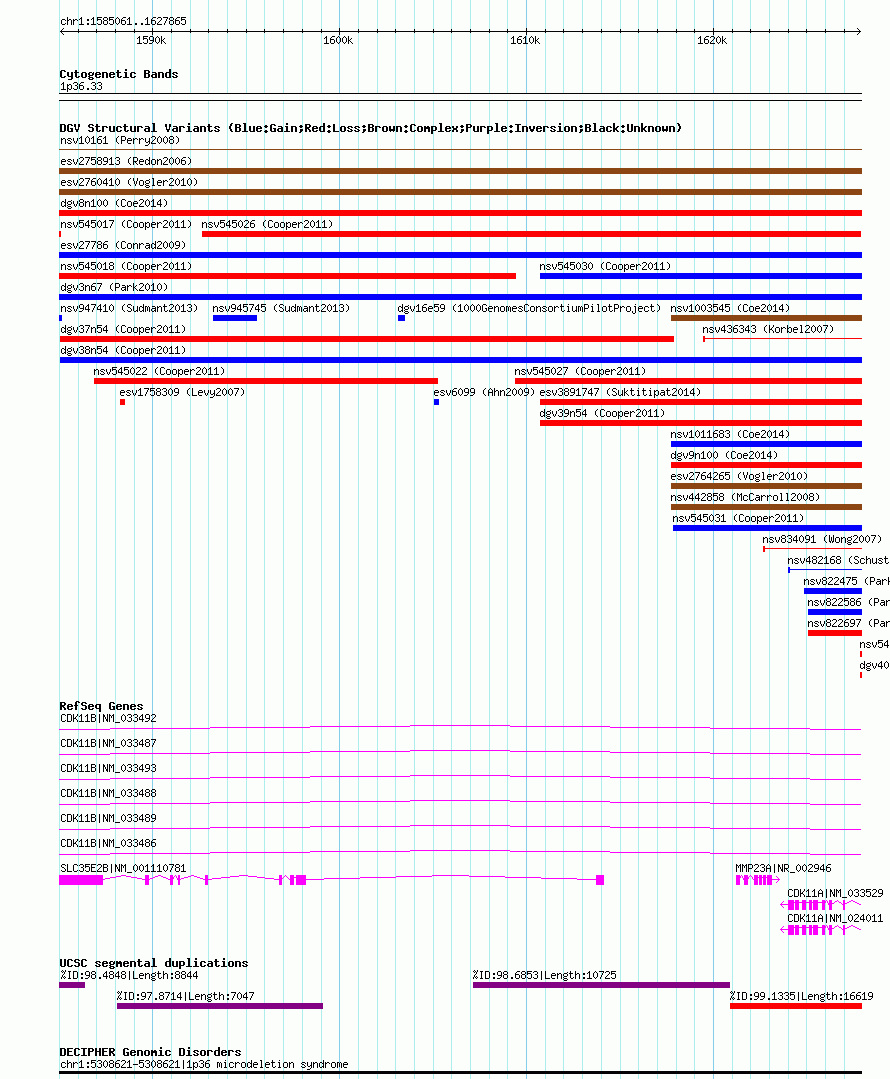Click nsv545018 (Cooper2011) variant label
This screenshot has width=890, height=1079.
[126, 266]
